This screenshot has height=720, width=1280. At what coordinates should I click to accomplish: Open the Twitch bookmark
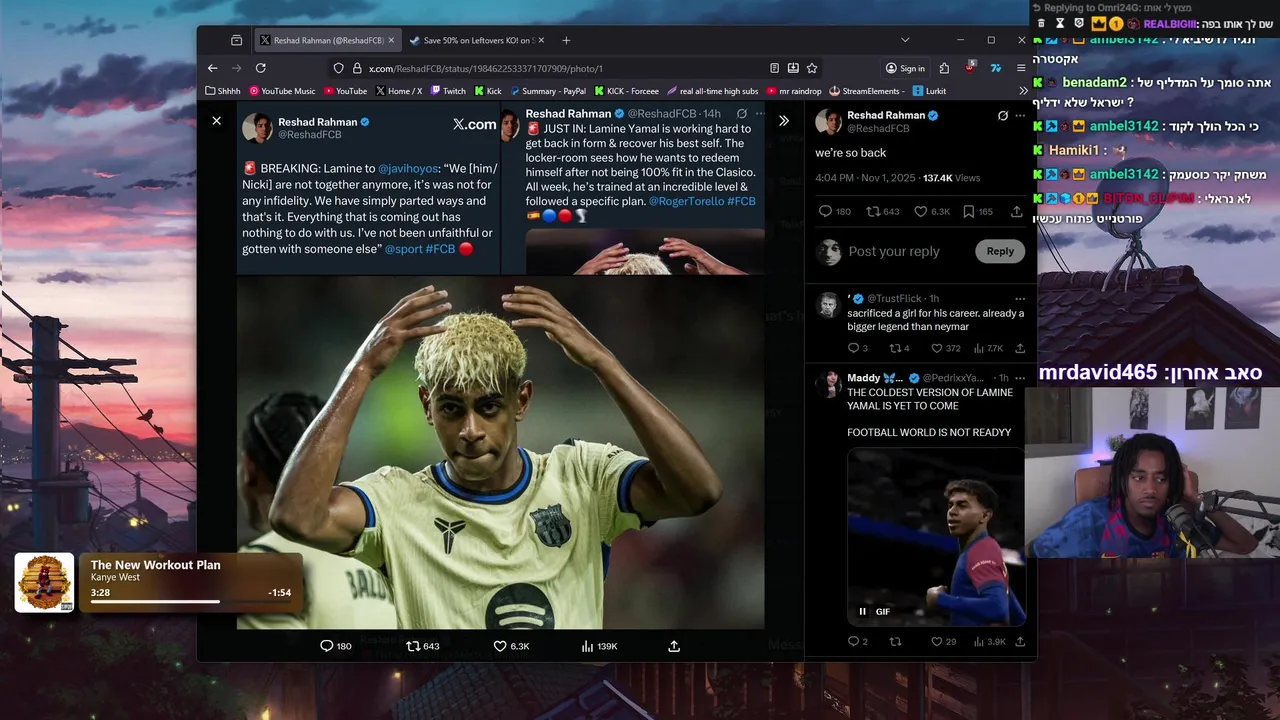tap(448, 91)
